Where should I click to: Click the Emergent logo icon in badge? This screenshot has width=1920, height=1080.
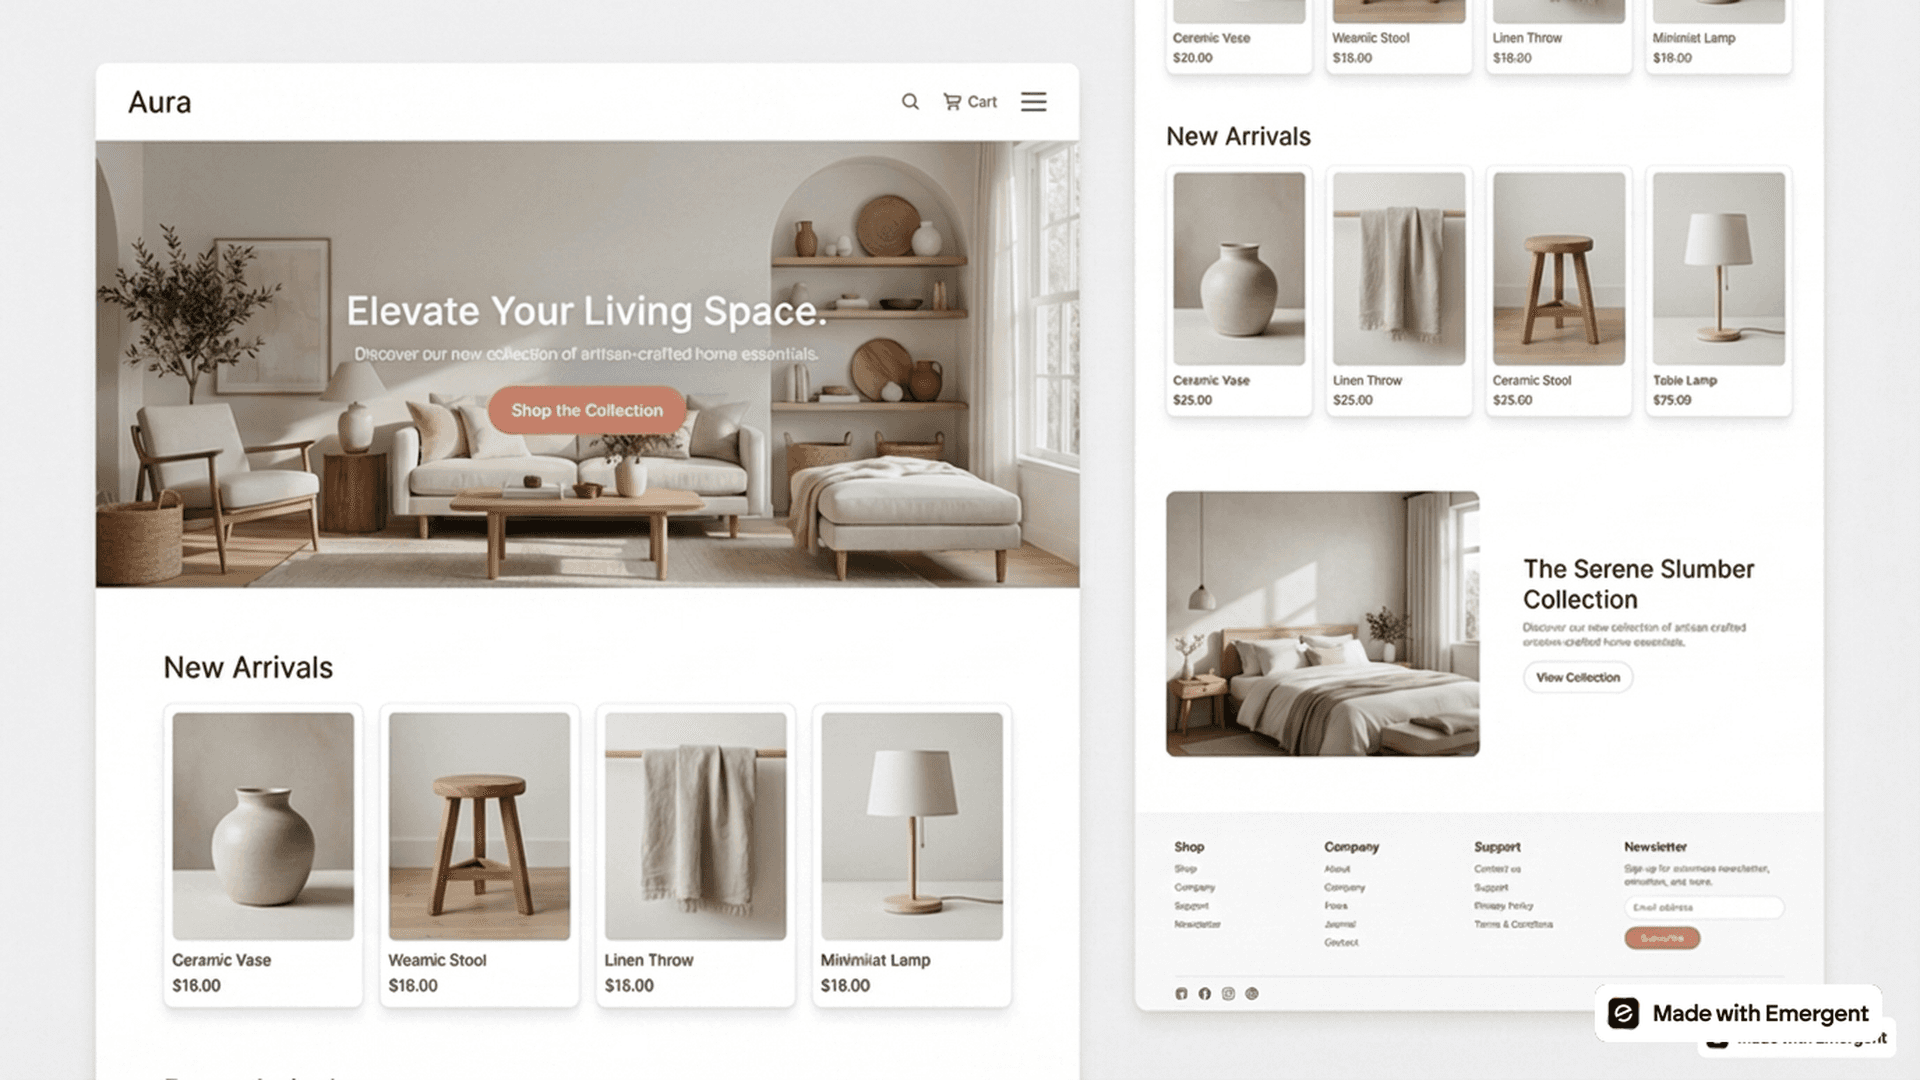click(1623, 1013)
